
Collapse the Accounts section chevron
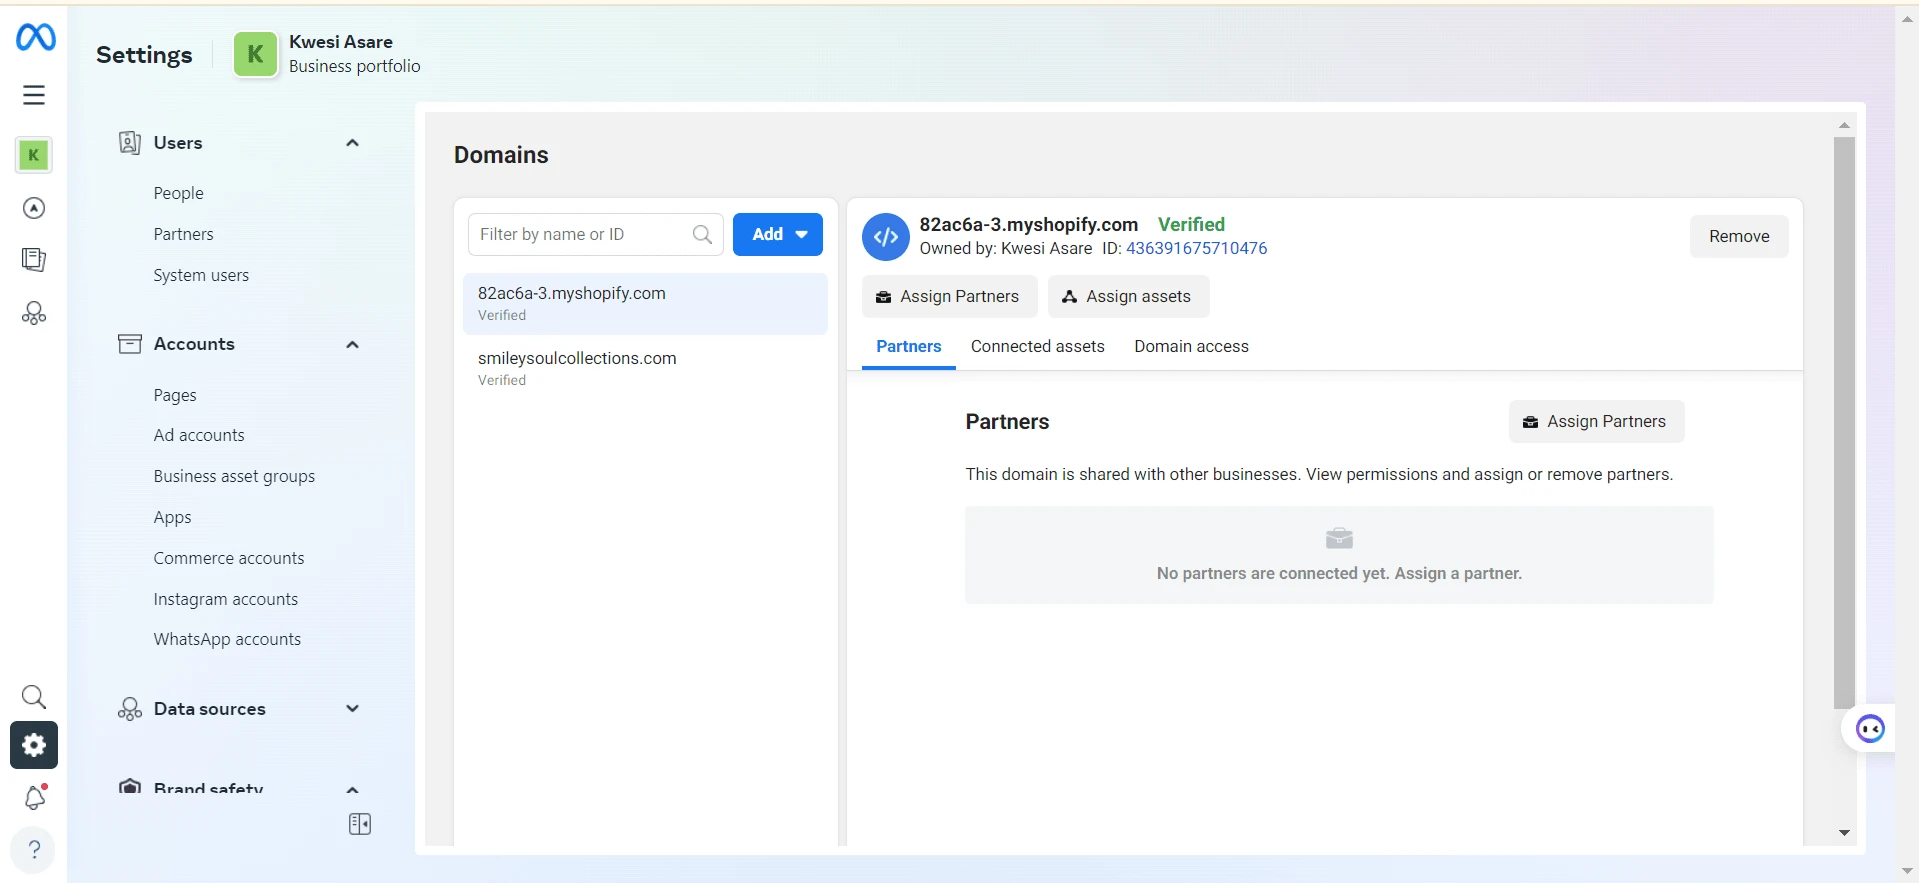[352, 345]
